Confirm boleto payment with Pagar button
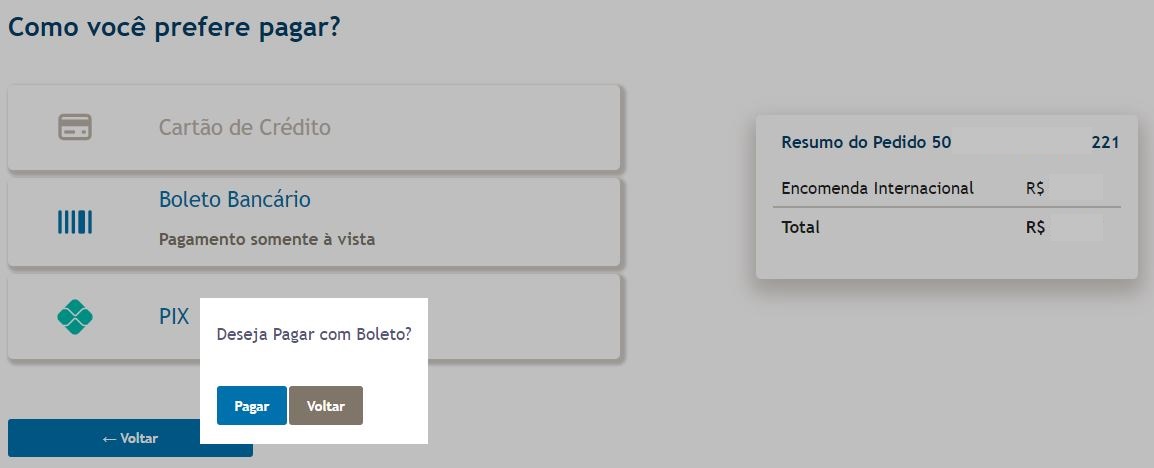The width and height of the screenshot is (1154, 468). [x=252, y=406]
